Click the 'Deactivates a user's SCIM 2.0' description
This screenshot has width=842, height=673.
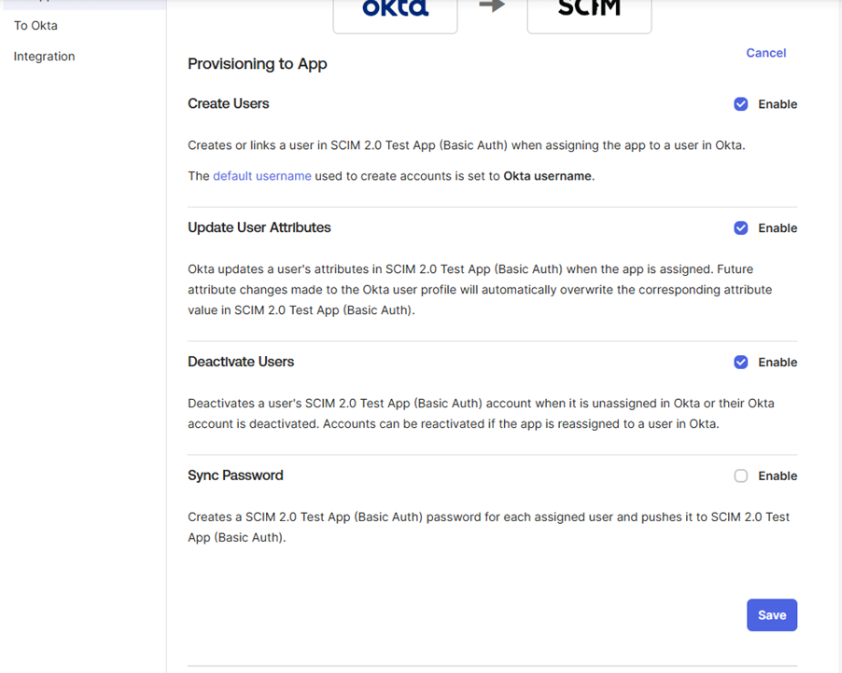[x=481, y=414]
